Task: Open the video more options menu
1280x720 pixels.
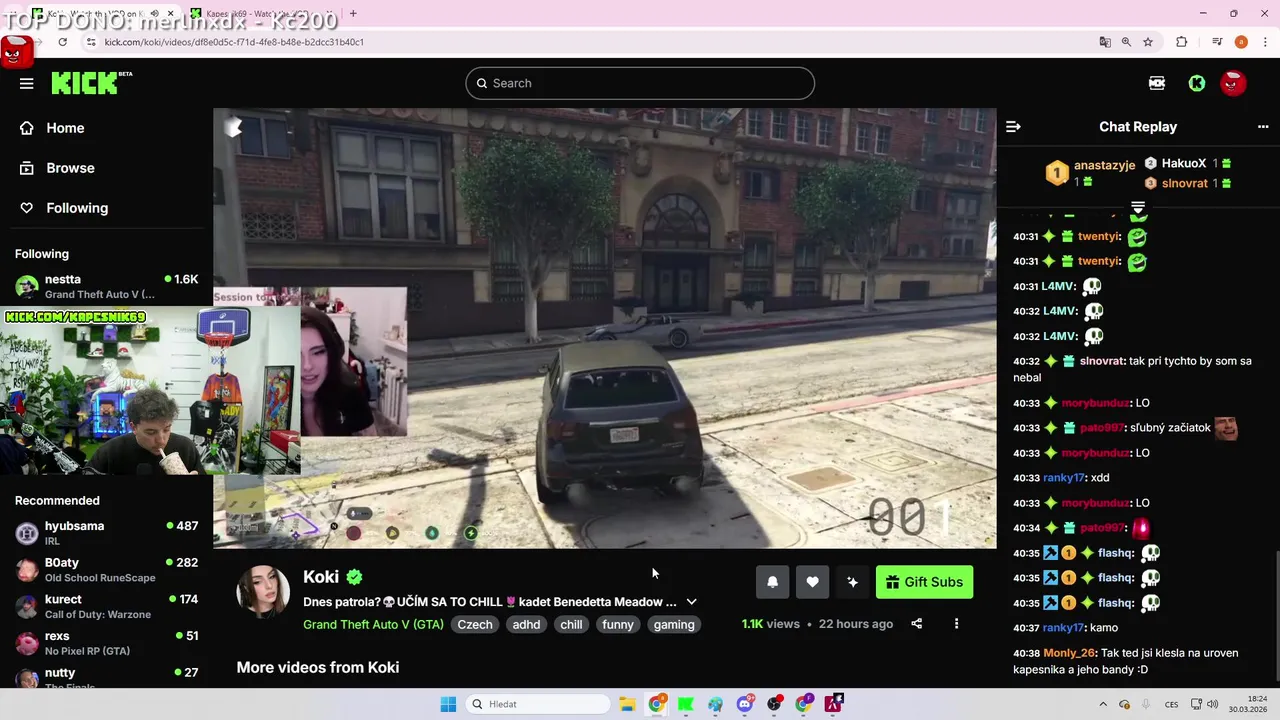Action: pyautogui.click(x=956, y=624)
